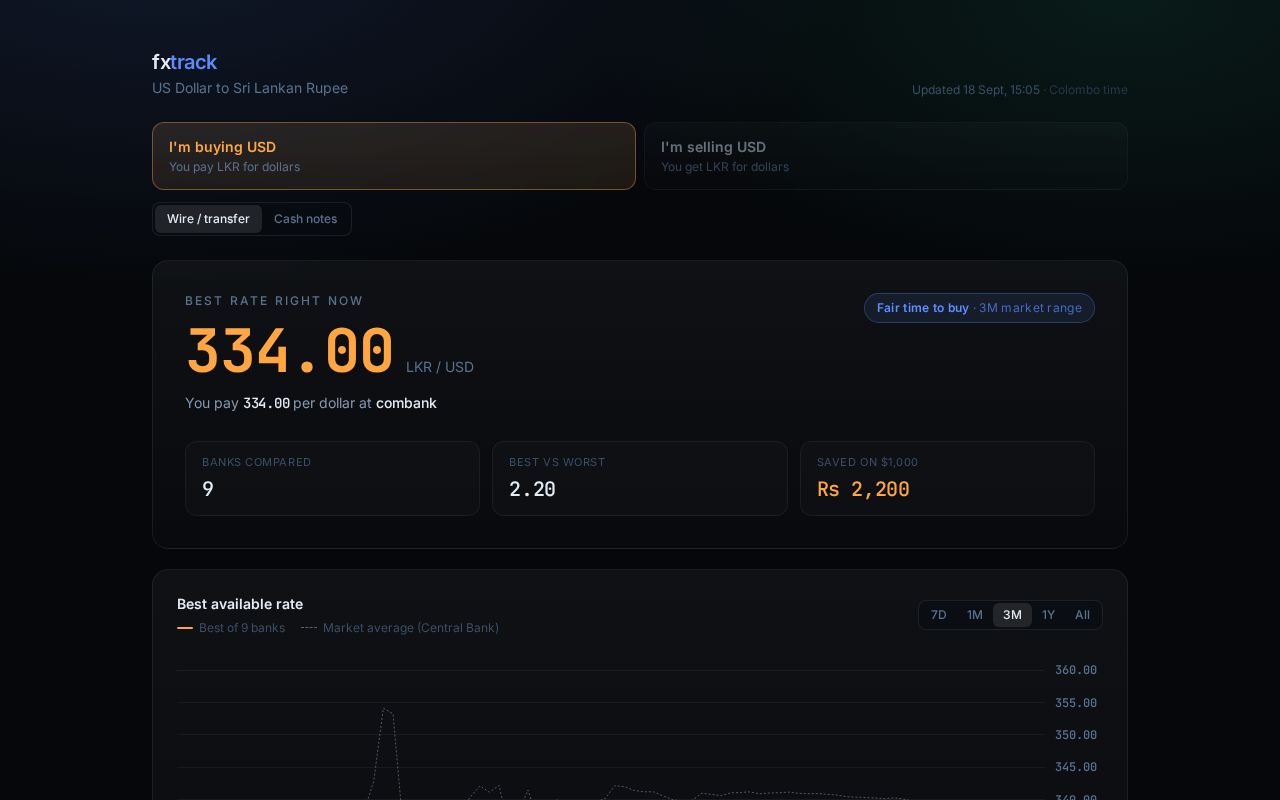Image resolution: width=1280 pixels, height=800 pixels.
Task: Click the Best vs Worst stat card
Action: [x=640, y=478]
